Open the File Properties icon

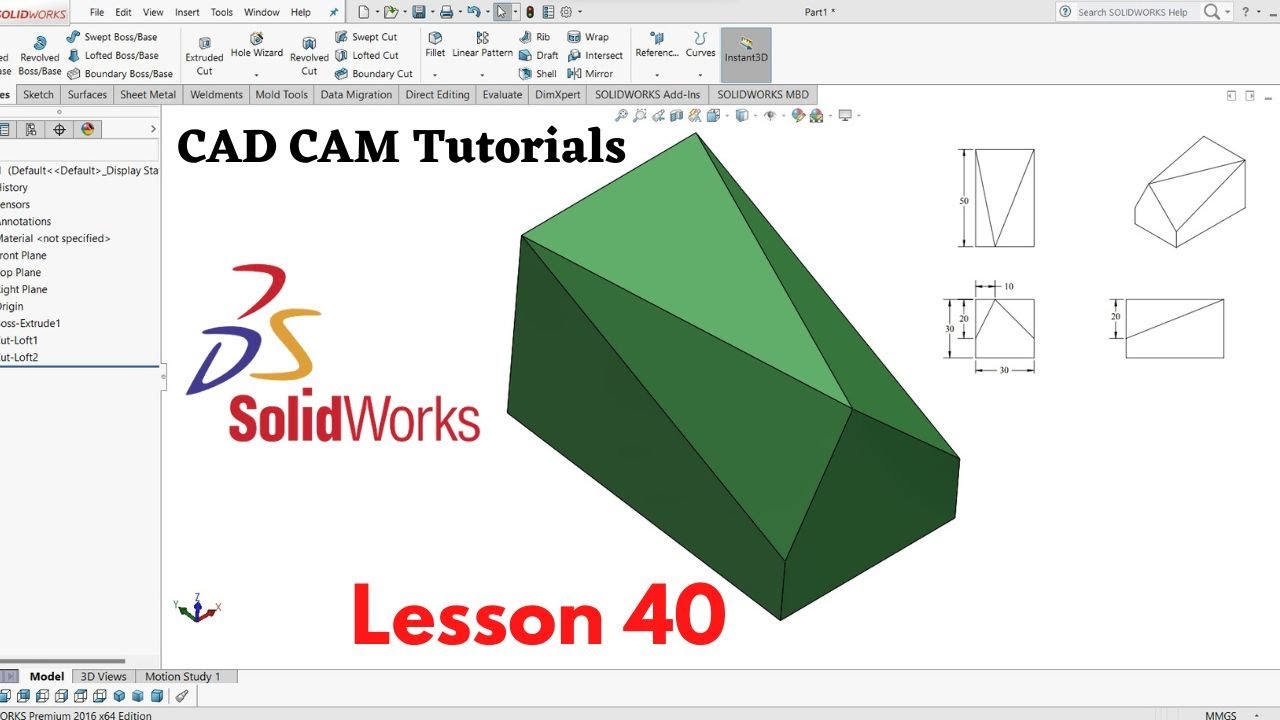(548, 12)
